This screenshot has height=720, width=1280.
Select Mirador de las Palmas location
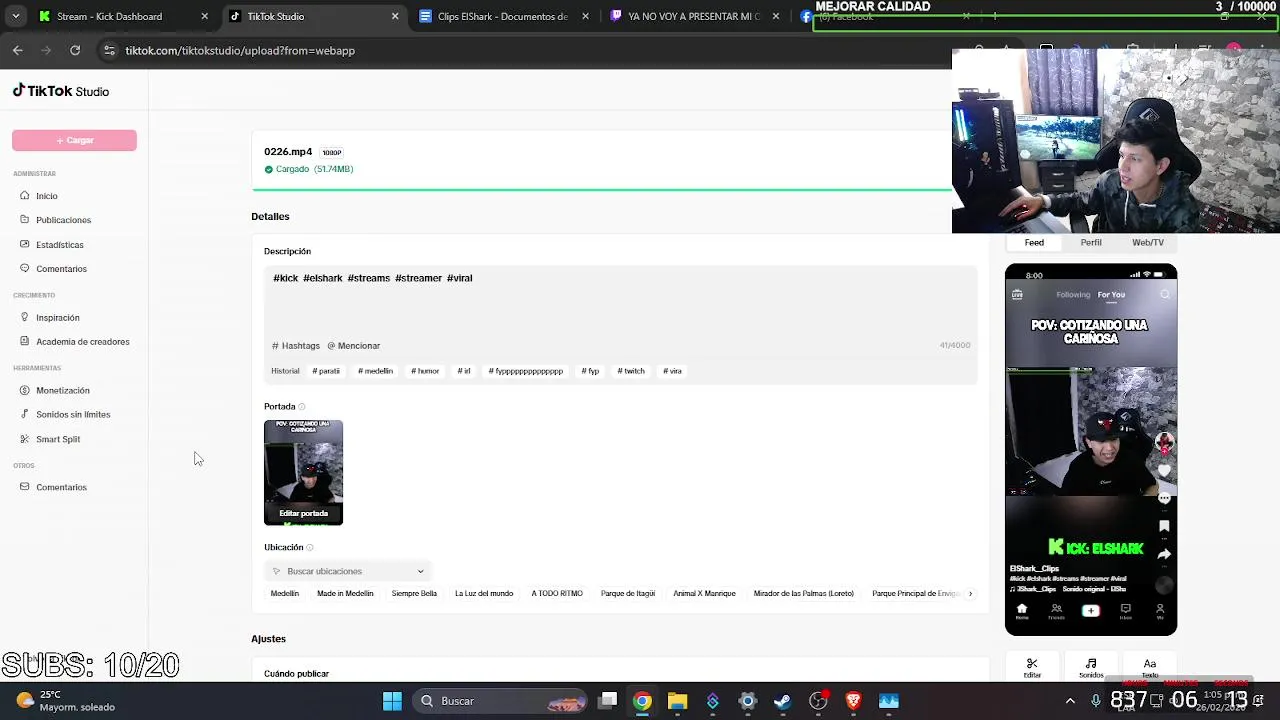(803, 594)
